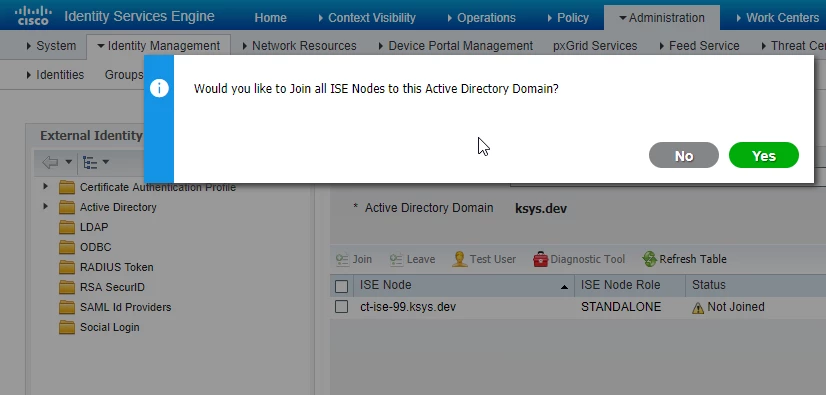Click the Test User icon

click(x=459, y=259)
